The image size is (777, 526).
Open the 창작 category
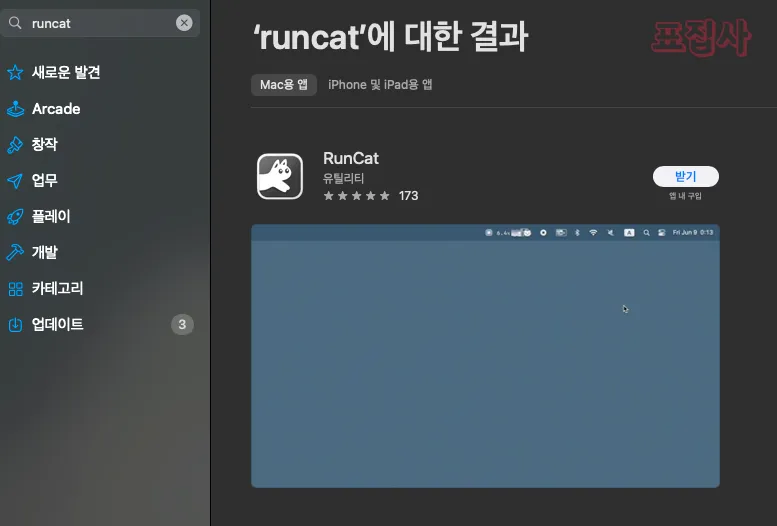pyautogui.click(x=45, y=144)
